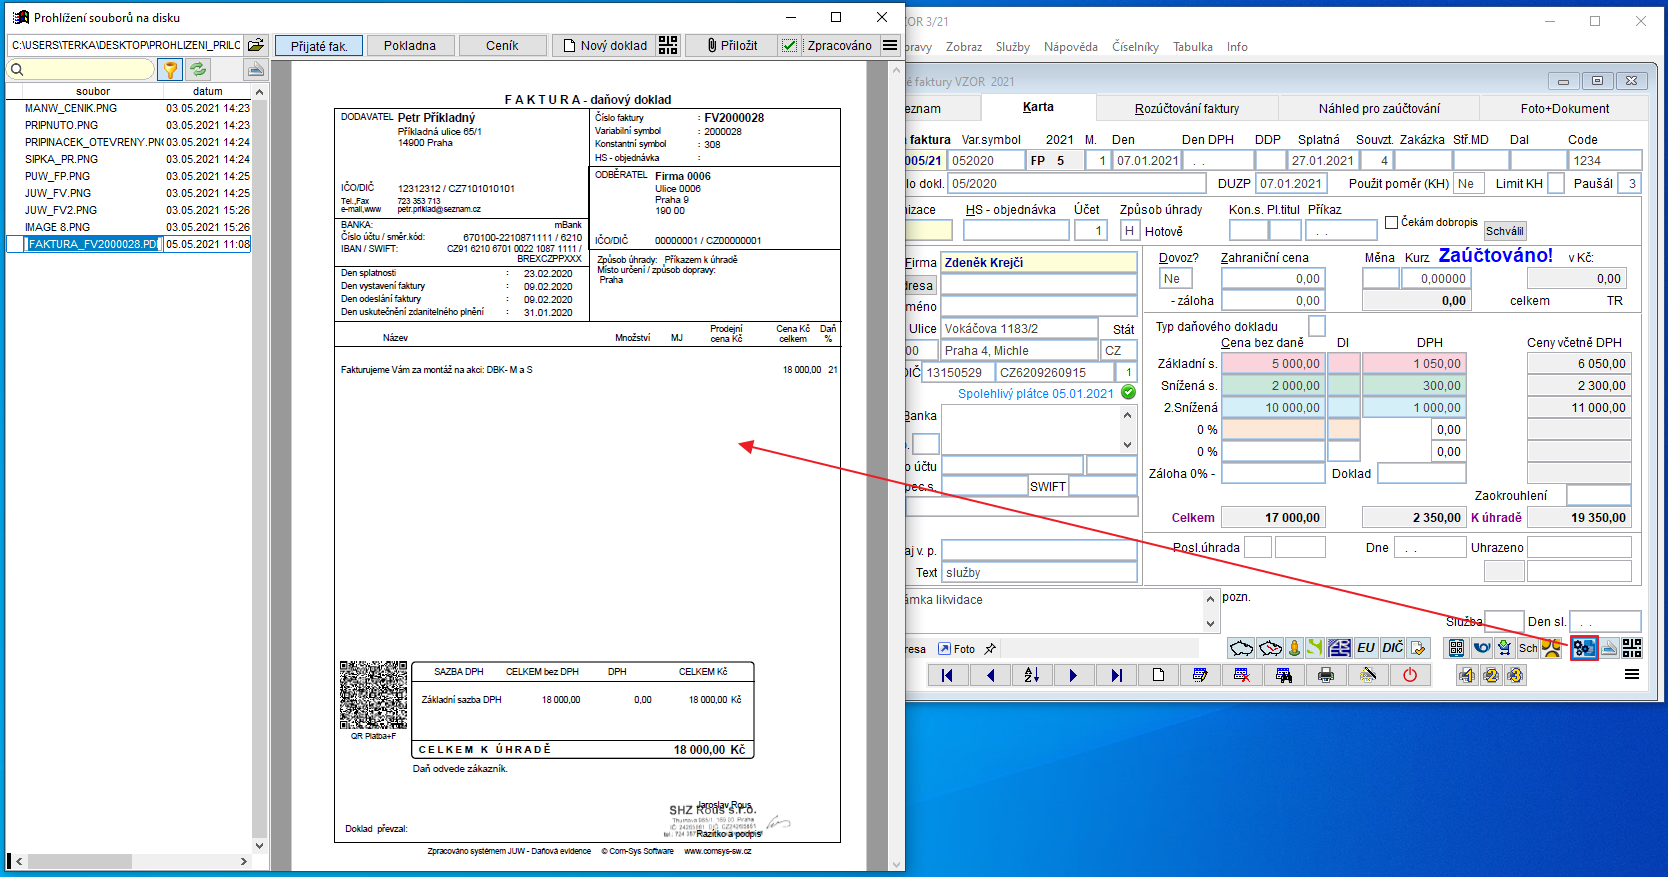Click the post horn icon
Image resolution: width=1668 pixels, height=877 pixels.
(x=1482, y=648)
